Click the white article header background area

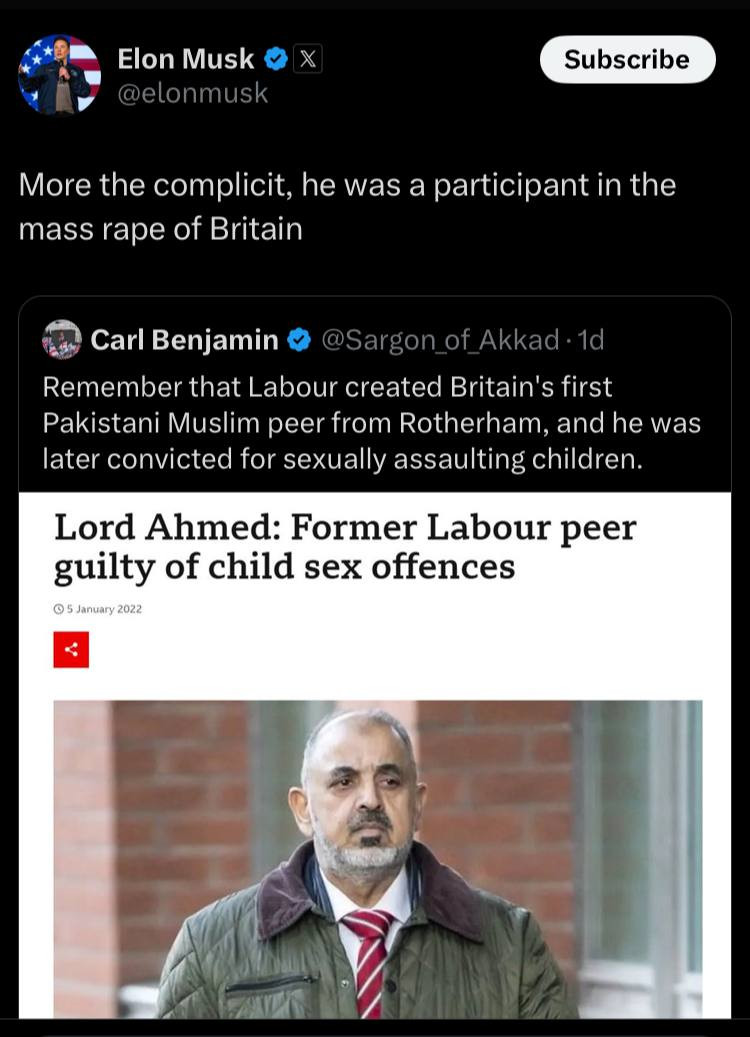[x=450, y=640]
